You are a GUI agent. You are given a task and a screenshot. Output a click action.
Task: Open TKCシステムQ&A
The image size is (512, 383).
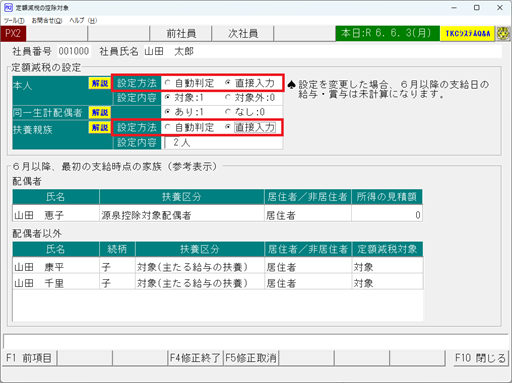click(467, 33)
